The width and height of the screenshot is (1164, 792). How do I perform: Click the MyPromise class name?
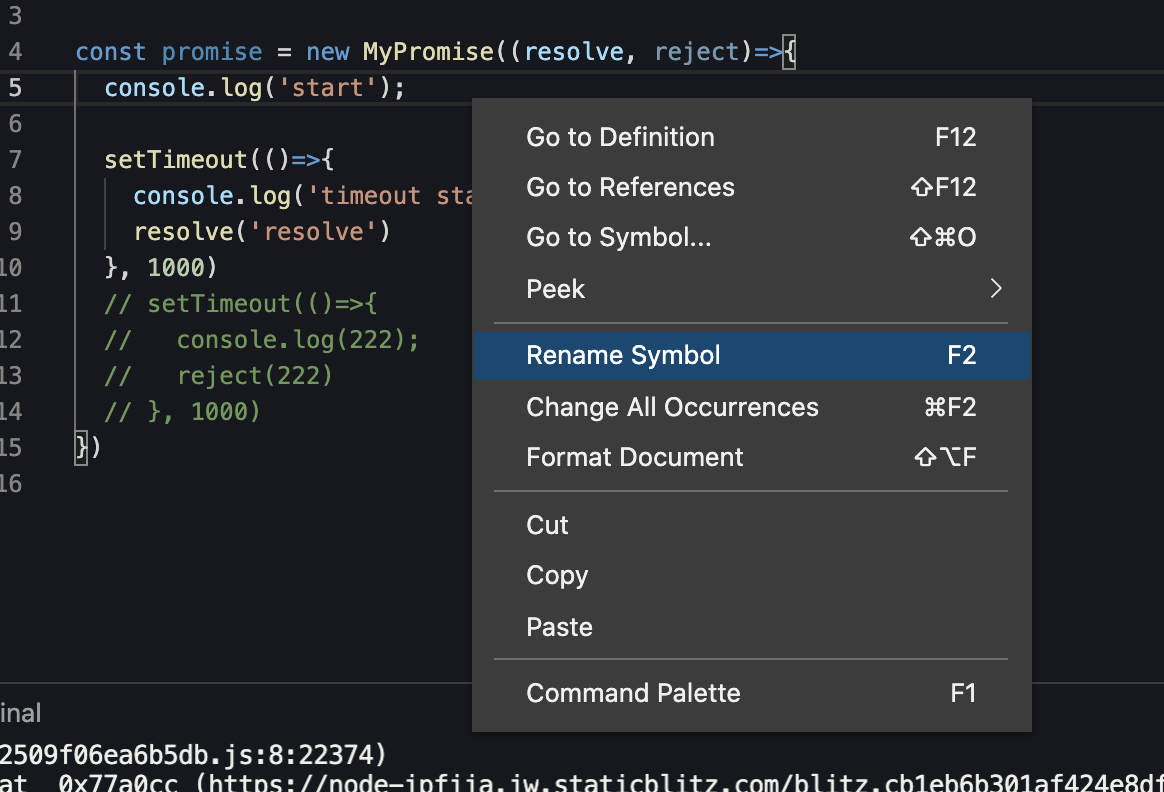coord(428,52)
